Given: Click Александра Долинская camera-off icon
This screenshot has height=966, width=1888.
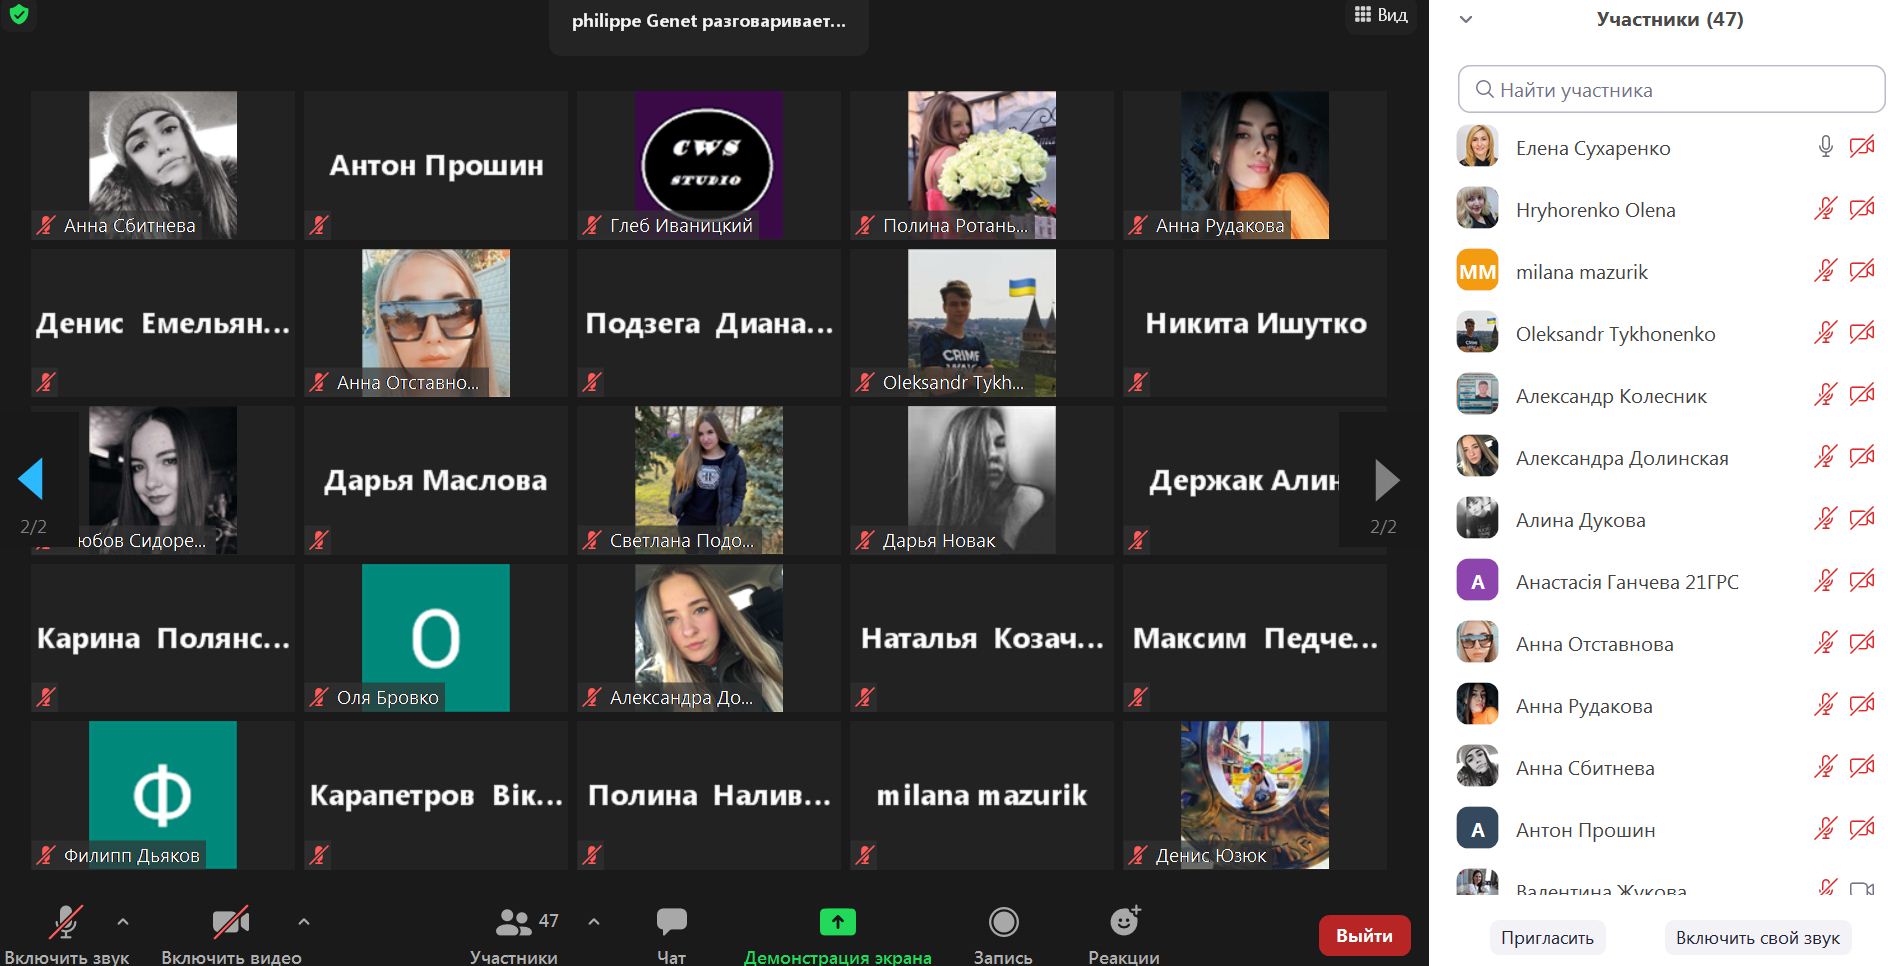Looking at the screenshot, I should pyautogui.click(x=1862, y=458).
